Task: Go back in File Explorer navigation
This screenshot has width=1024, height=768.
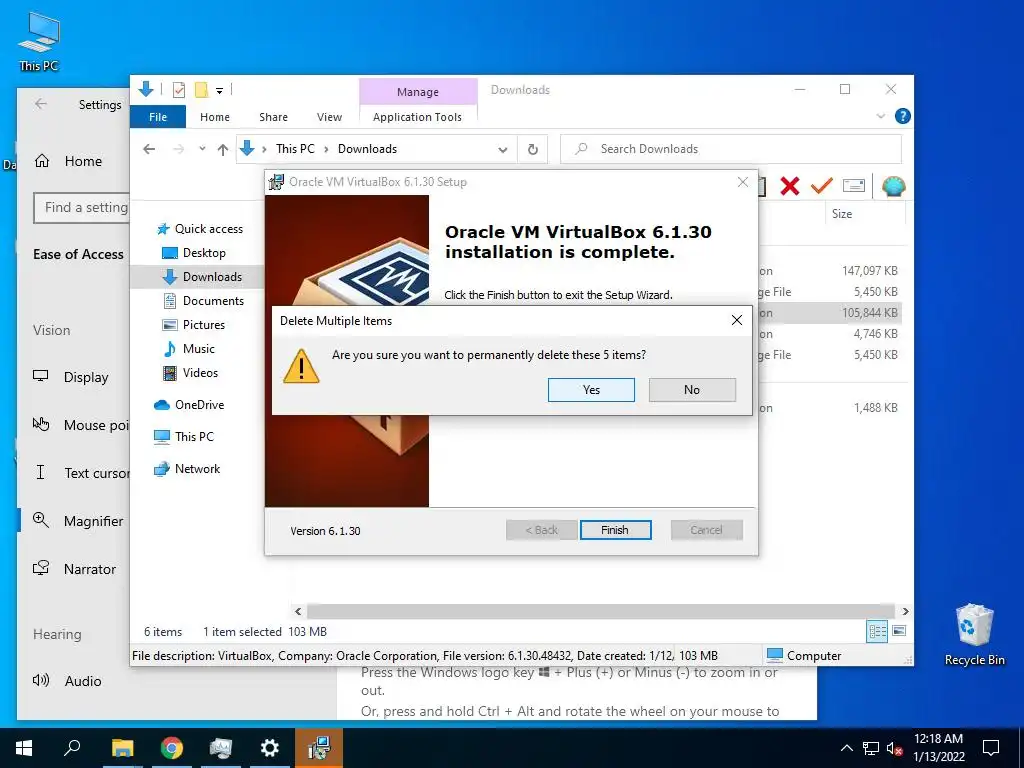Action: click(149, 149)
